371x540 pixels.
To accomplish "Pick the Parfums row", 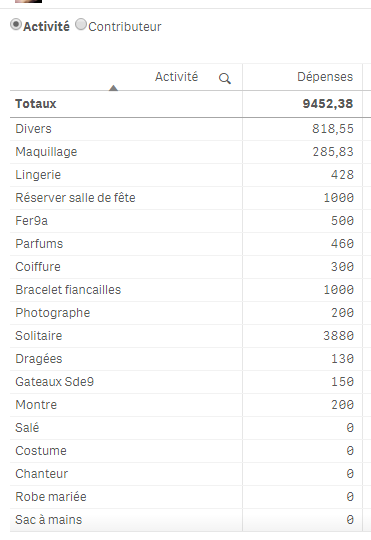I will coord(186,244).
